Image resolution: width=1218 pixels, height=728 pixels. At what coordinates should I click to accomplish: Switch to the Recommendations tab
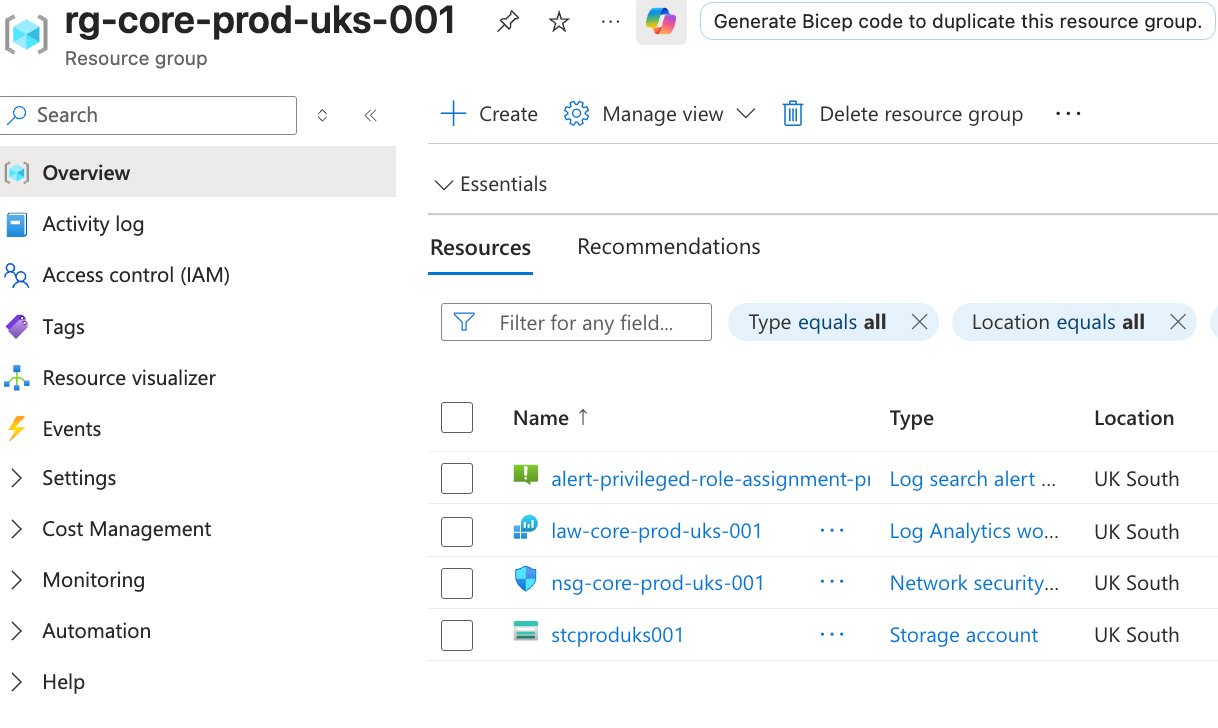[669, 247]
